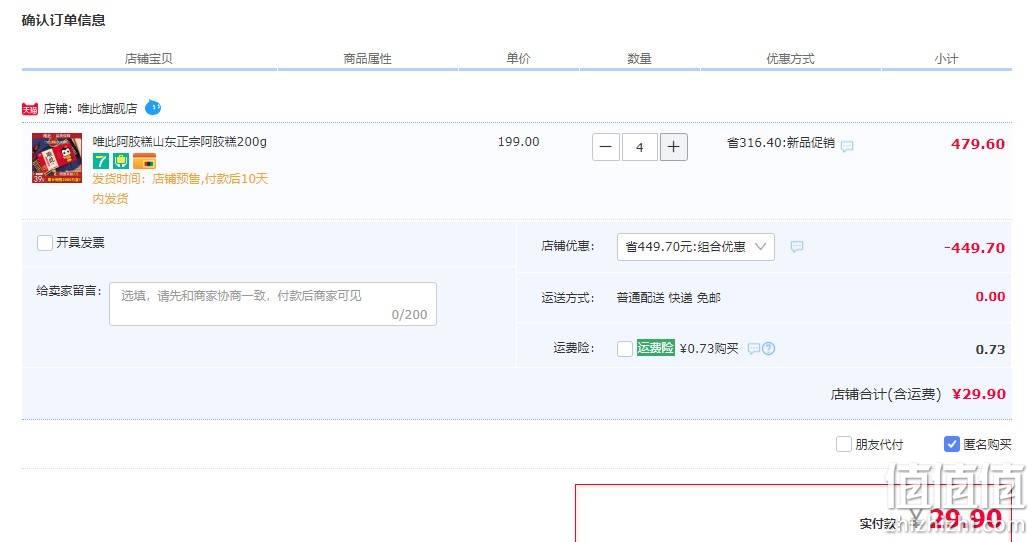Click the discount amount -449.70
The height and width of the screenshot is (542, 1035).
point(974,248)
